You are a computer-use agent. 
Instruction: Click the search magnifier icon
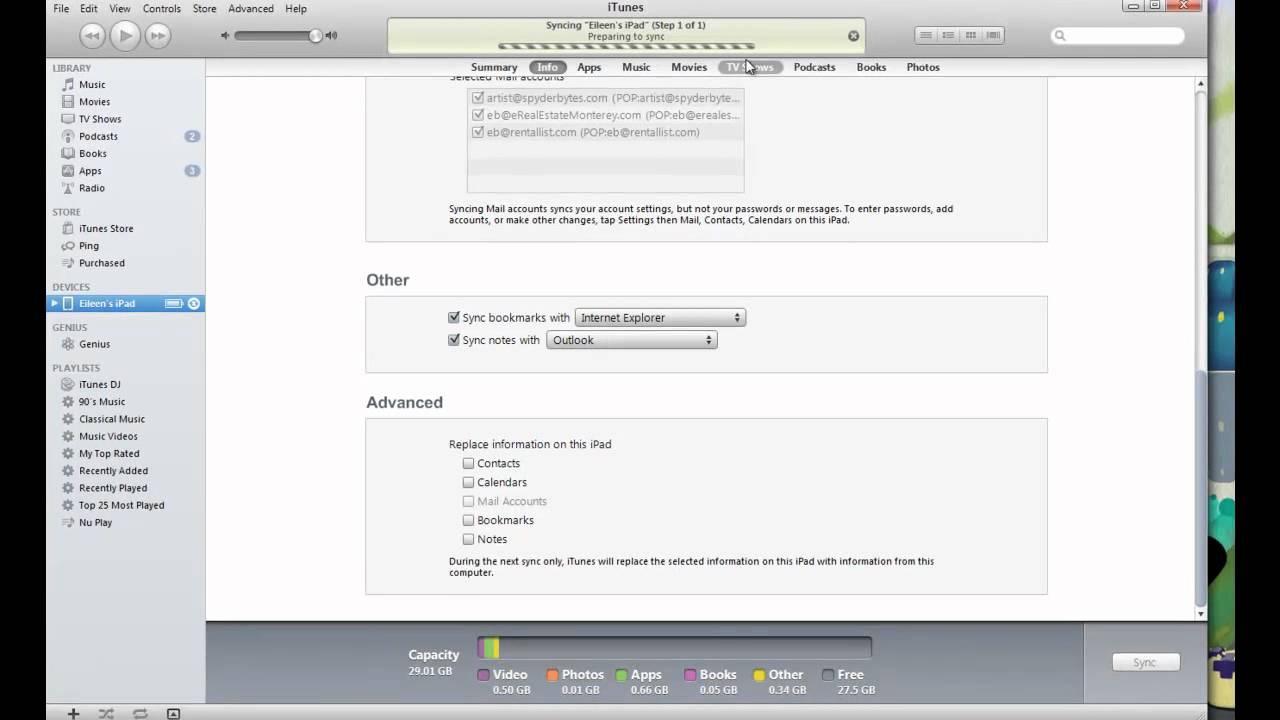[x=1061, y=36]
